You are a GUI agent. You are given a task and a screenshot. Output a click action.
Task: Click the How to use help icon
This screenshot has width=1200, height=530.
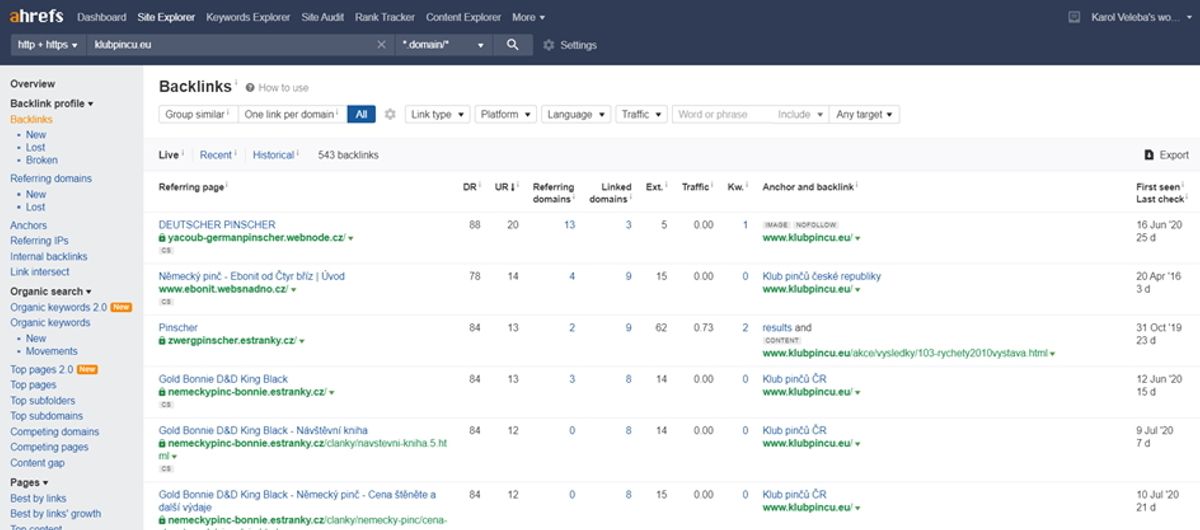pyautogui.click(x=250, y=88)
